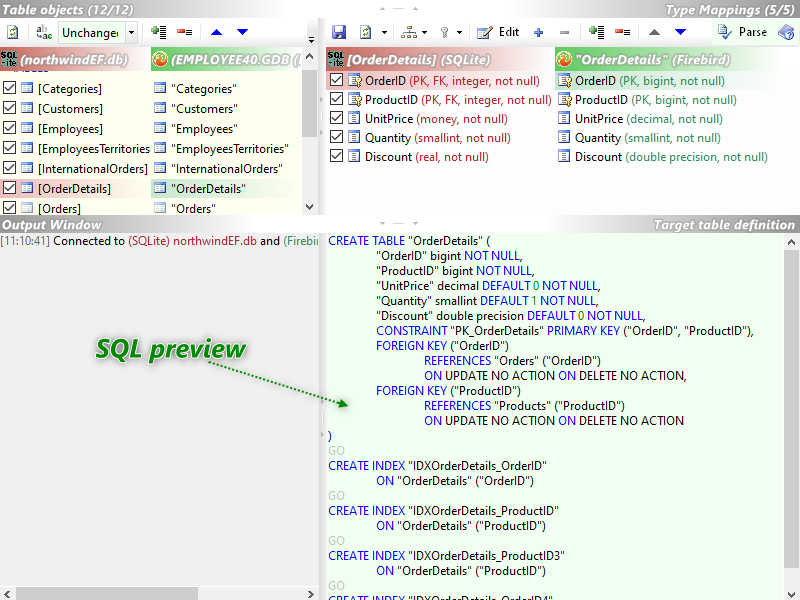The height and width of the screenshot is (600, 800).
Task: Uncheck all tables in Table objects toolbar
Action: pos(184,32)
